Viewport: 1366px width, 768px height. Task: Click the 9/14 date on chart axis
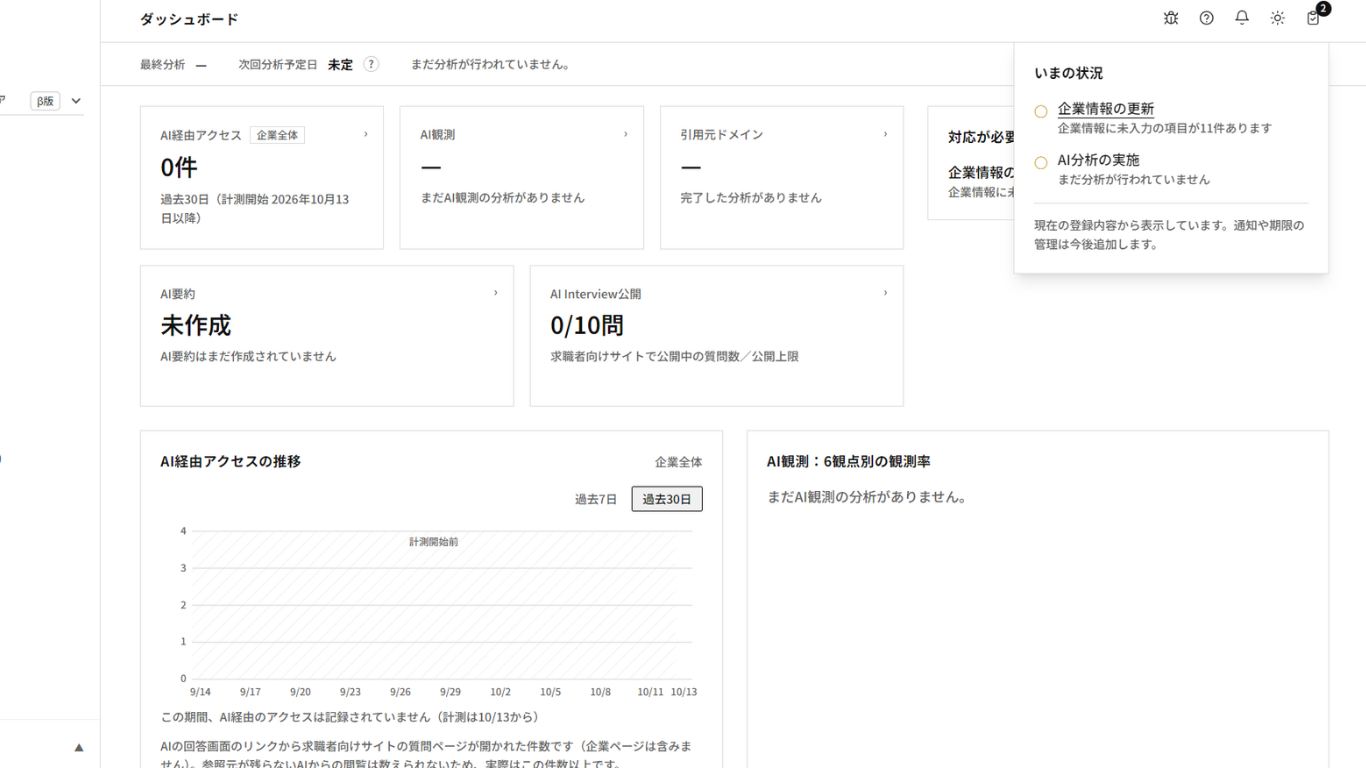point(200,692)
